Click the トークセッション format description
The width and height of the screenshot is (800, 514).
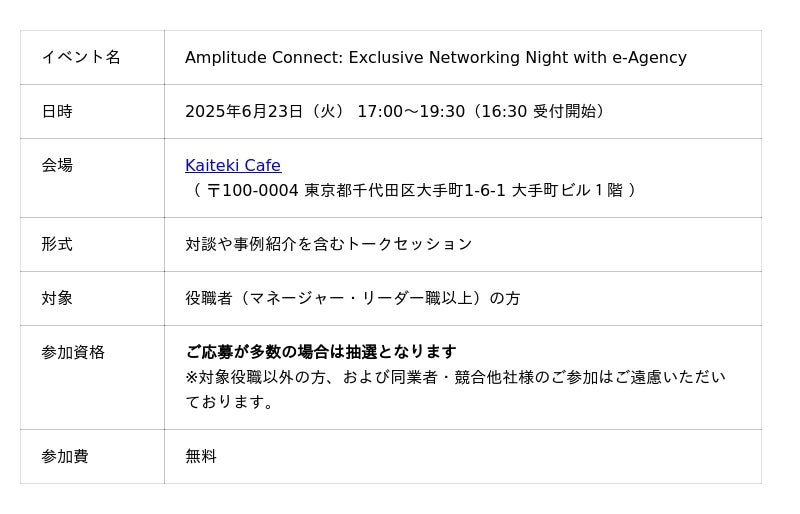click(329, 244)
